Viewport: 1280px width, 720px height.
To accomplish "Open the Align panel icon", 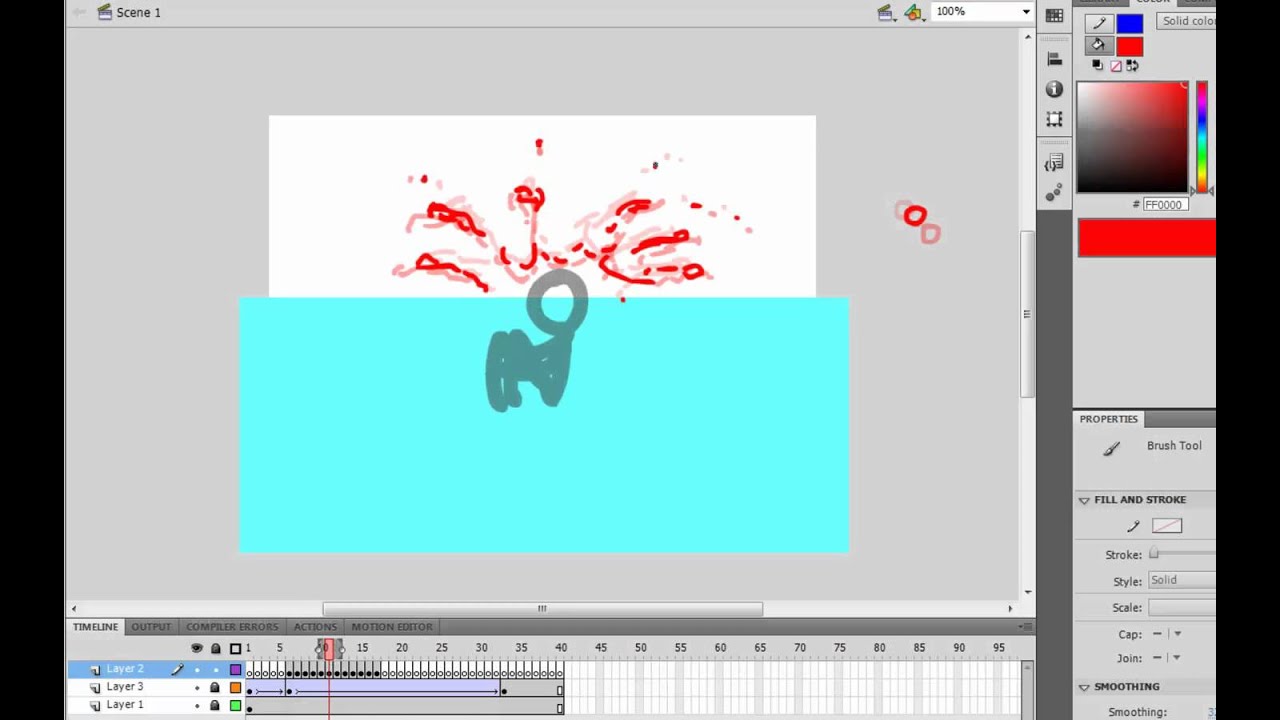I will [1054, 59].
